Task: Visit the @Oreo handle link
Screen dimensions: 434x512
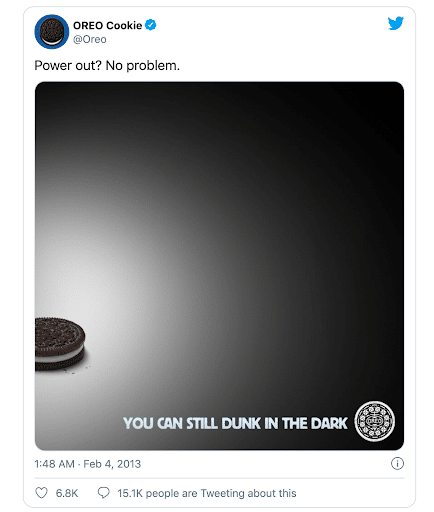Action: coord(90,39)
